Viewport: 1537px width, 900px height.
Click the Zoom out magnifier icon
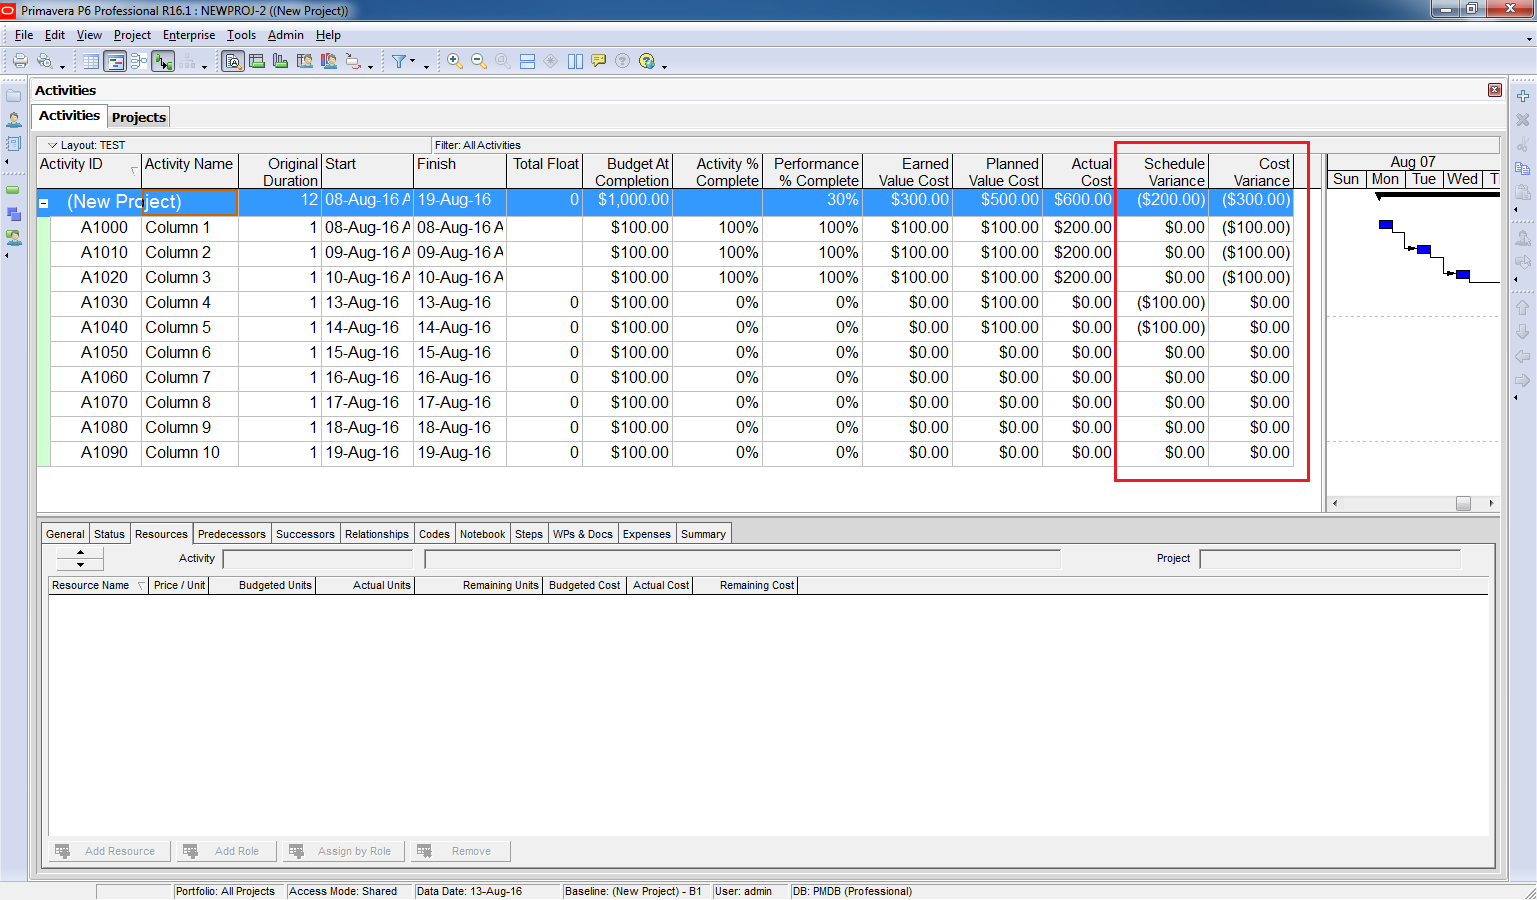click(479, 61)
